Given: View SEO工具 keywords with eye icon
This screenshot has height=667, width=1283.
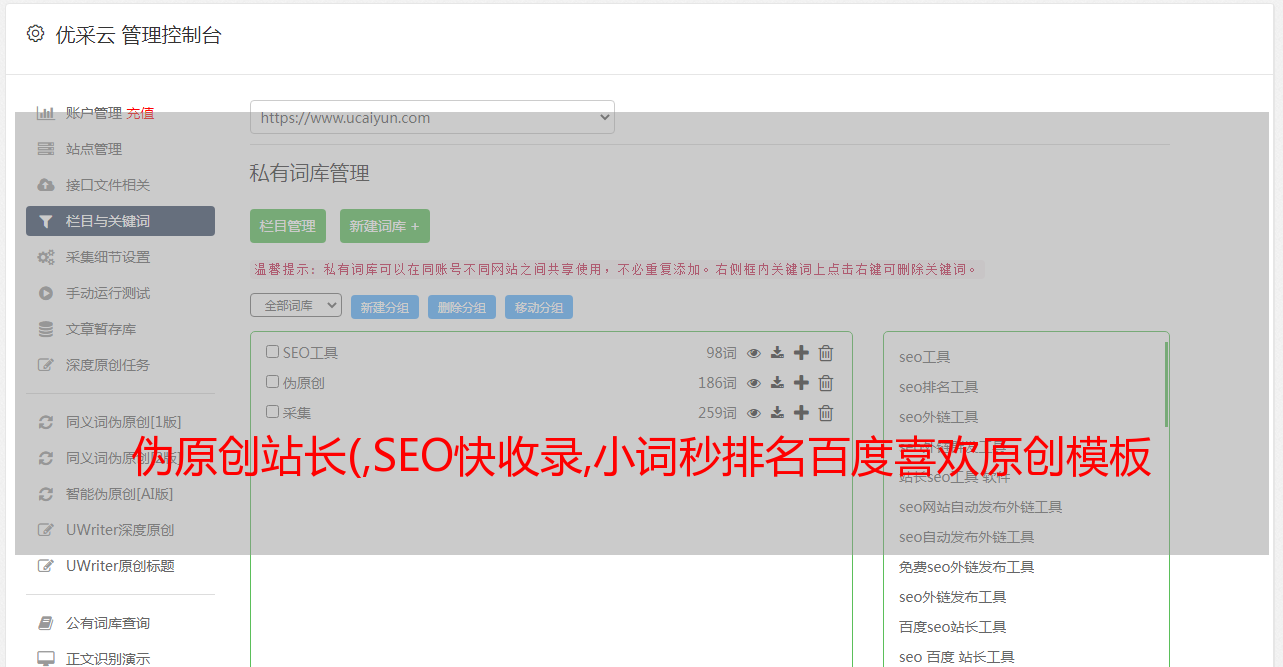Looking at the screenshot, I should click(x=754, y=353).
